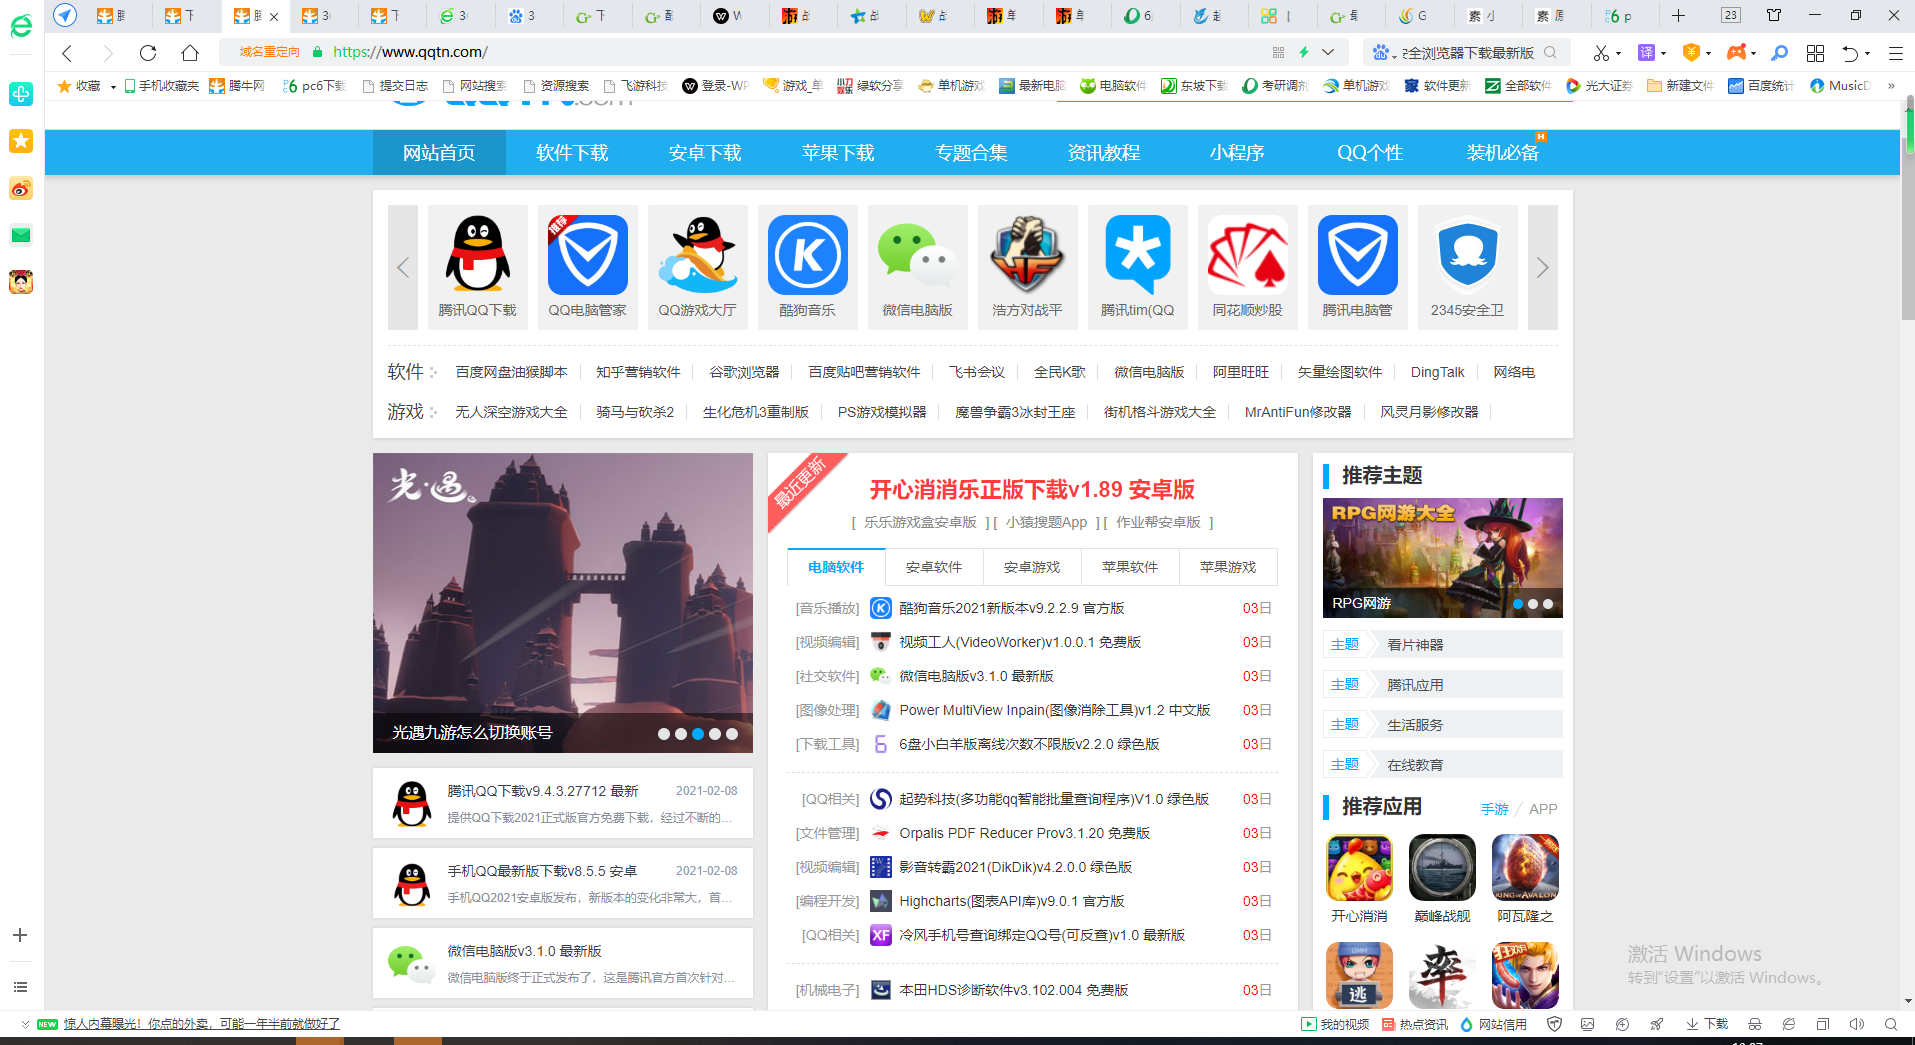Open 我的视频 in the status bar

[x=1335, y=1024]
